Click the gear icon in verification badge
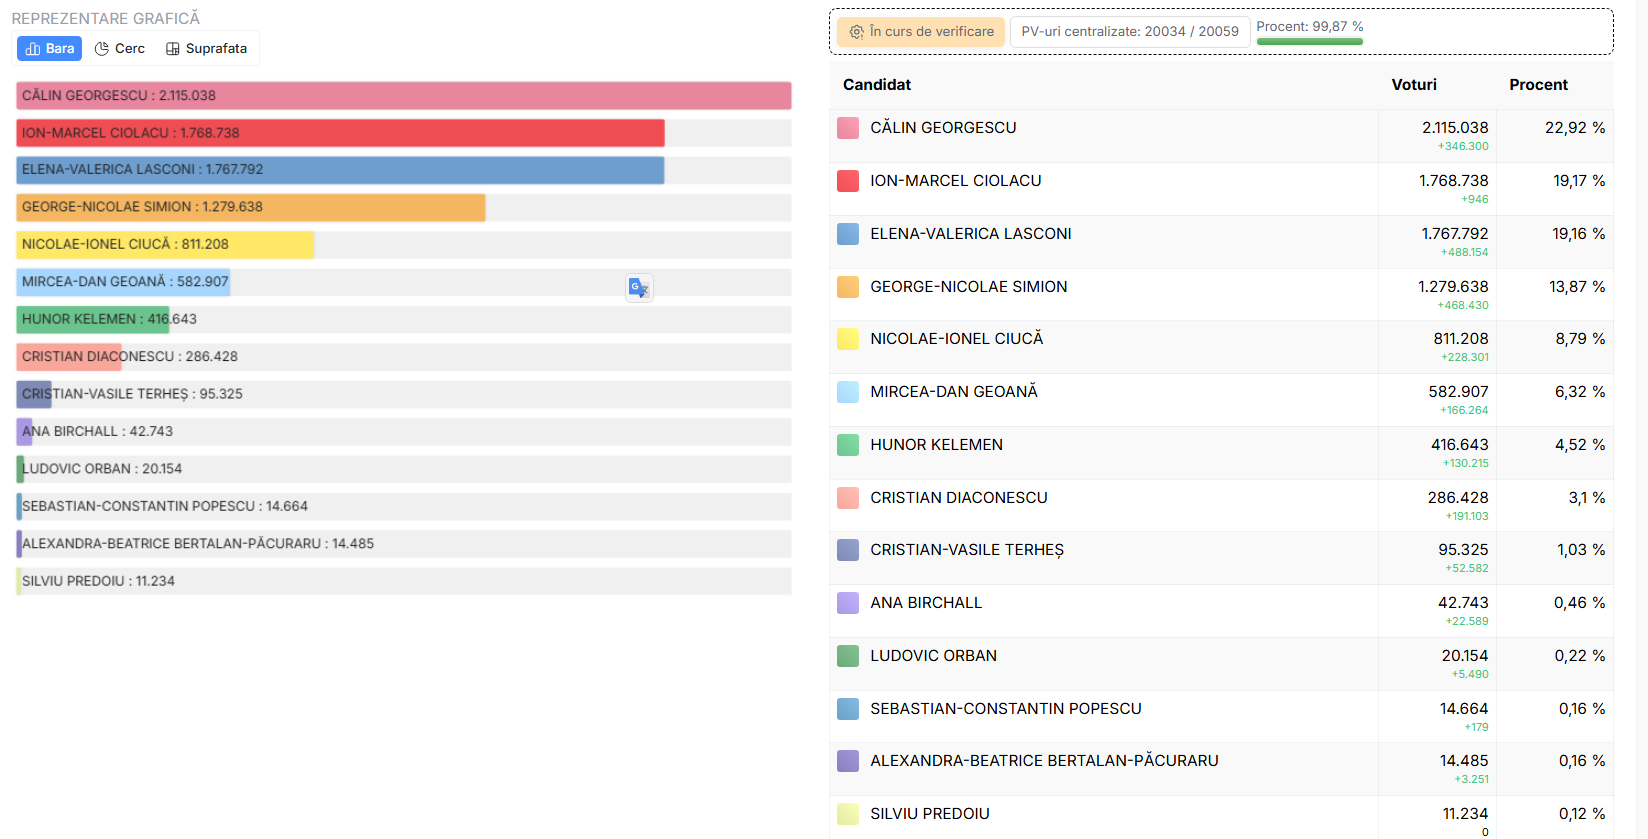The height and width of the screenshot is (839, 1648). [x=856, y=32]
